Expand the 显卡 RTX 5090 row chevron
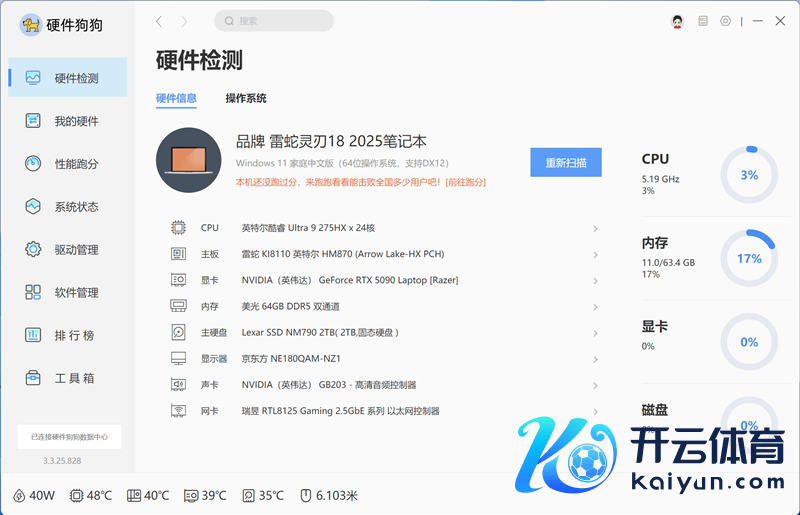This screenshot has height=515, width=800. click(x=595, y=281)
